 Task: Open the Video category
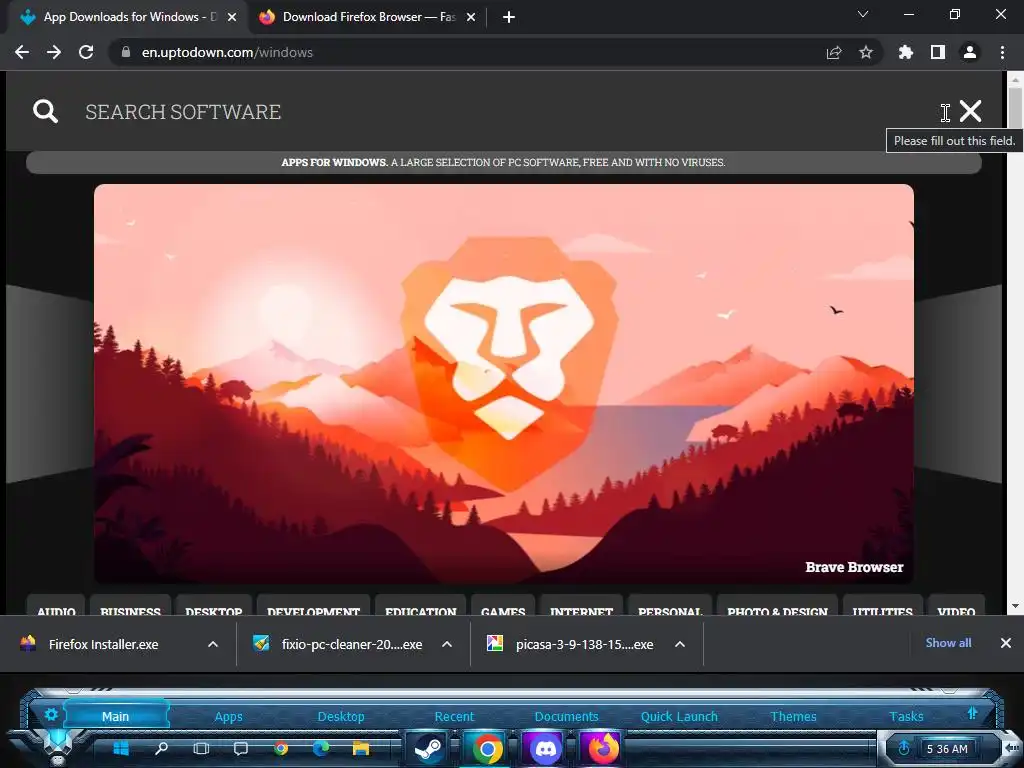(x=956, y=607)
